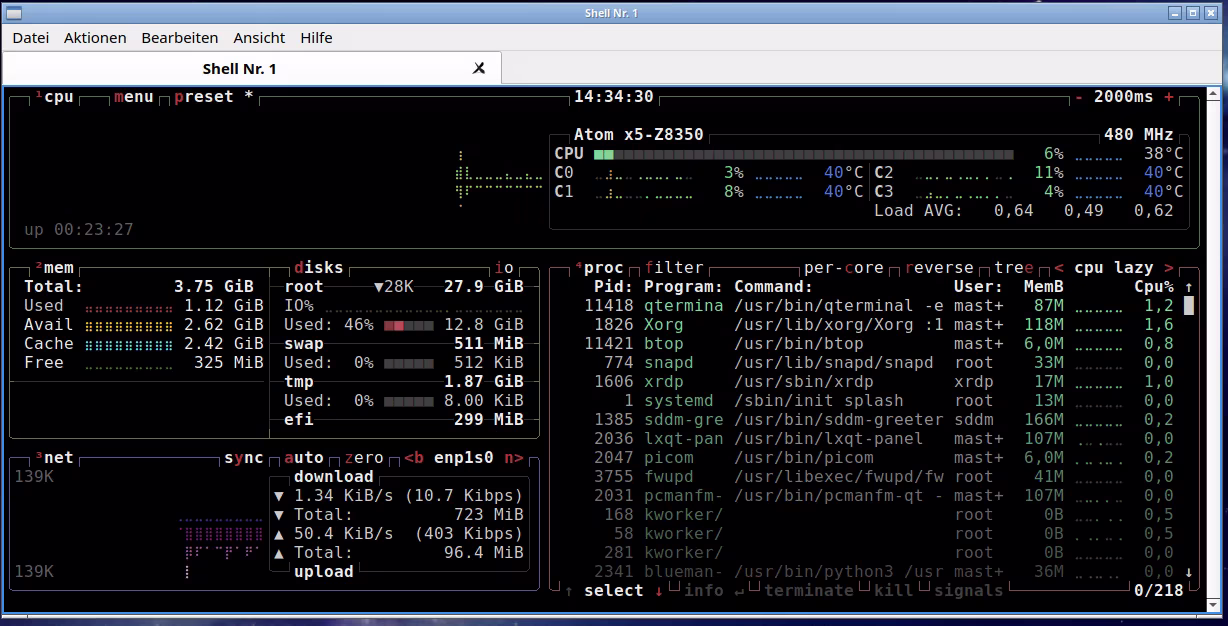Toggle process tree view
This screenshot has width=1228, height=626.
coord(1014,268)
